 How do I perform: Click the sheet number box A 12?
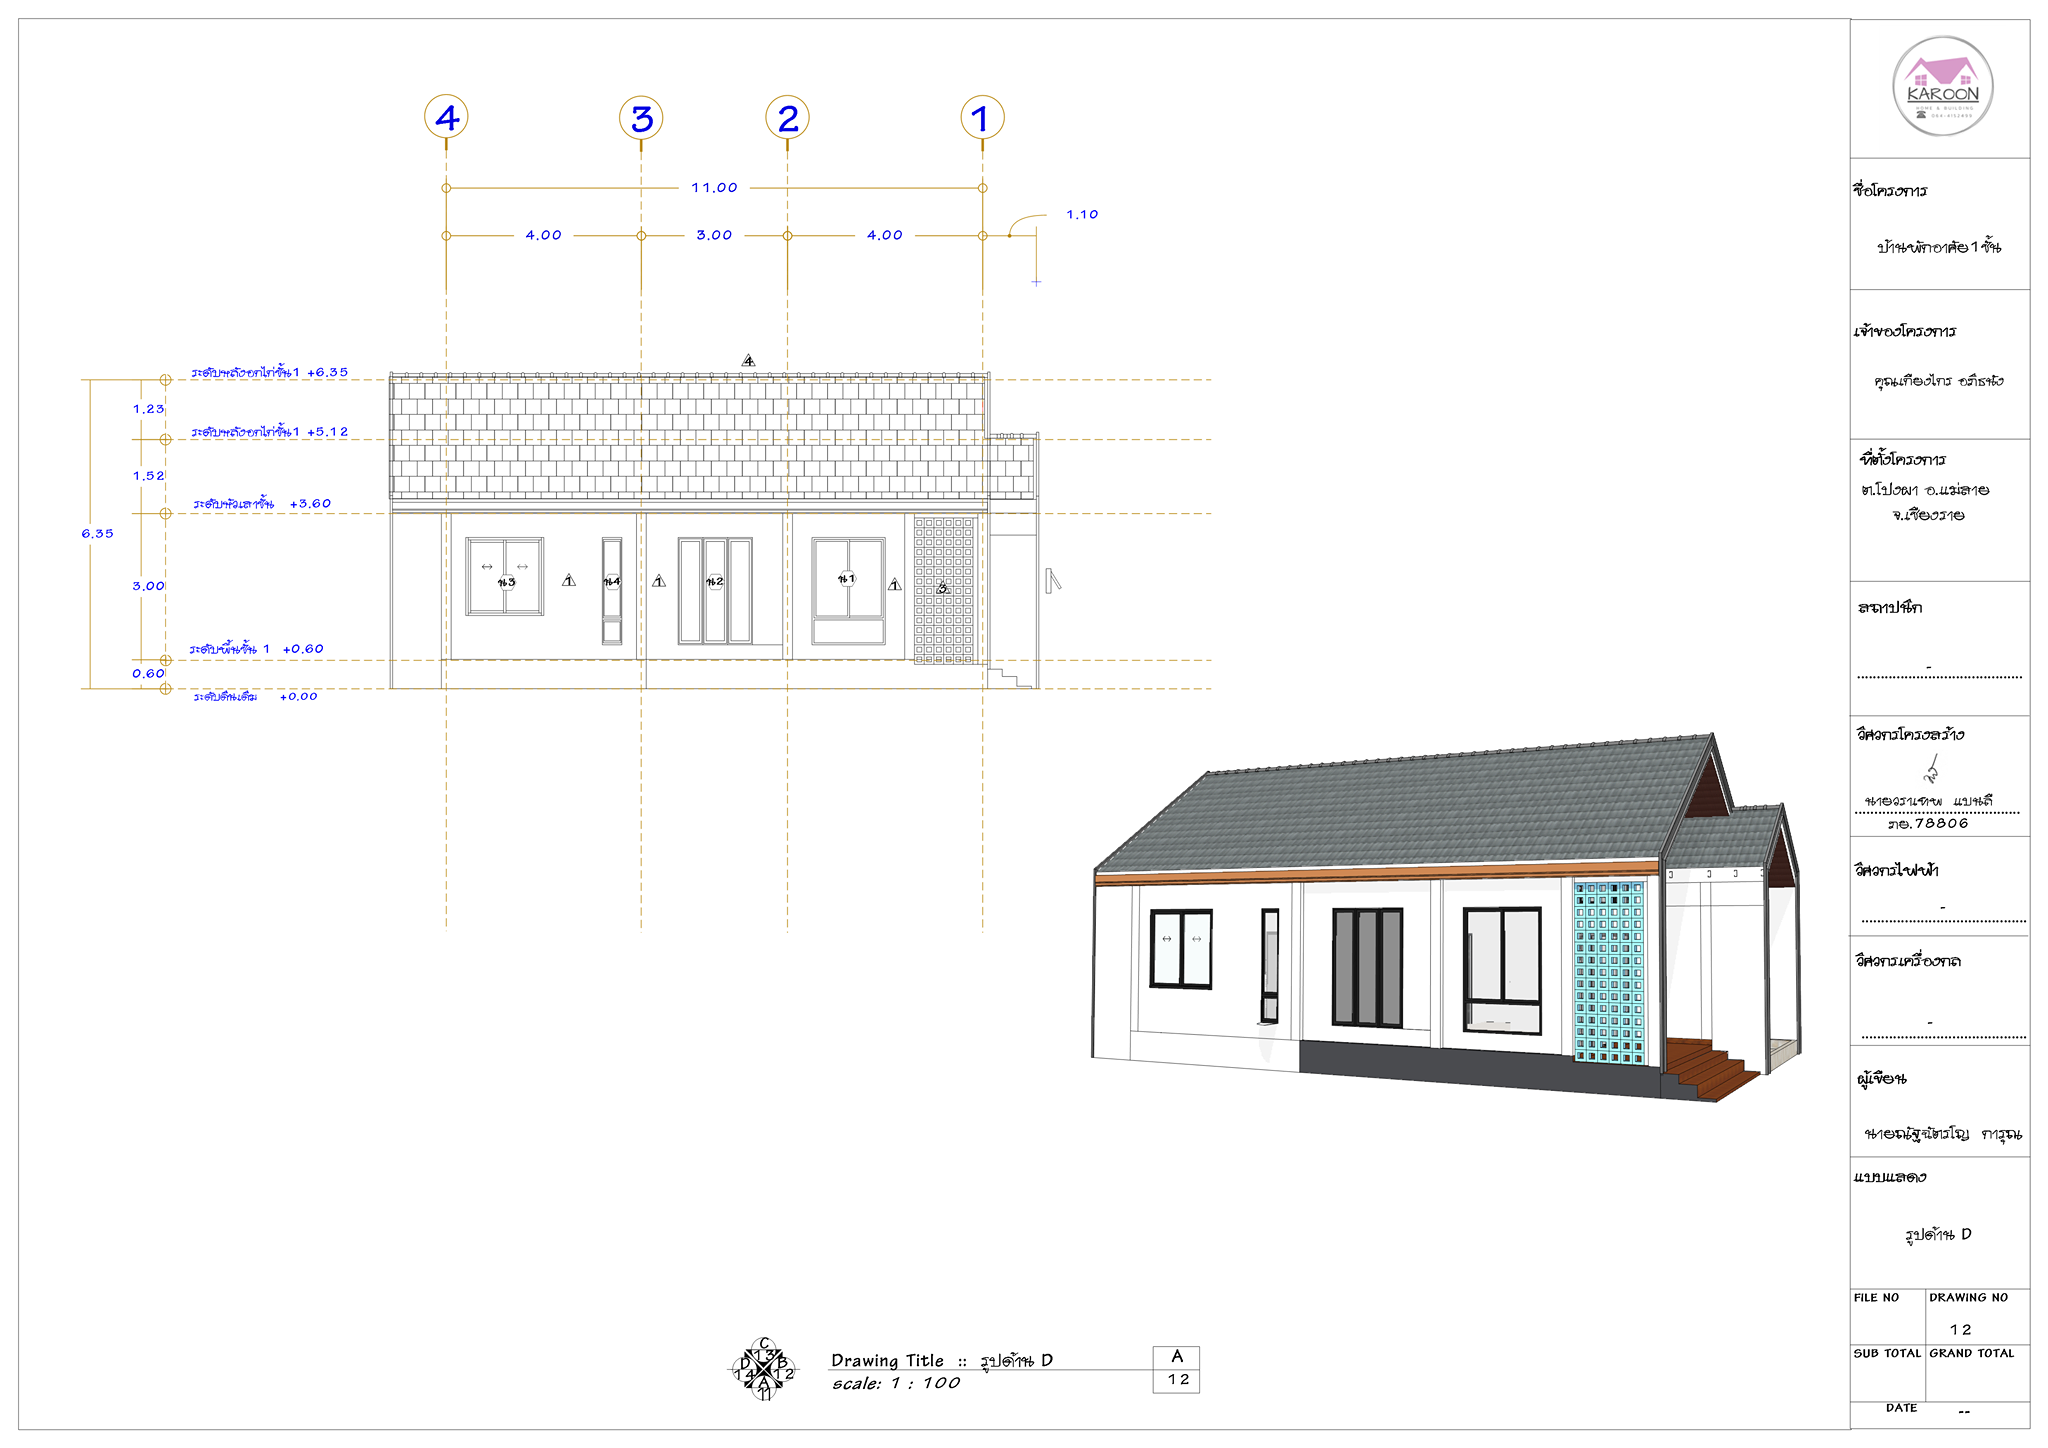(x=1176, y=1369)
